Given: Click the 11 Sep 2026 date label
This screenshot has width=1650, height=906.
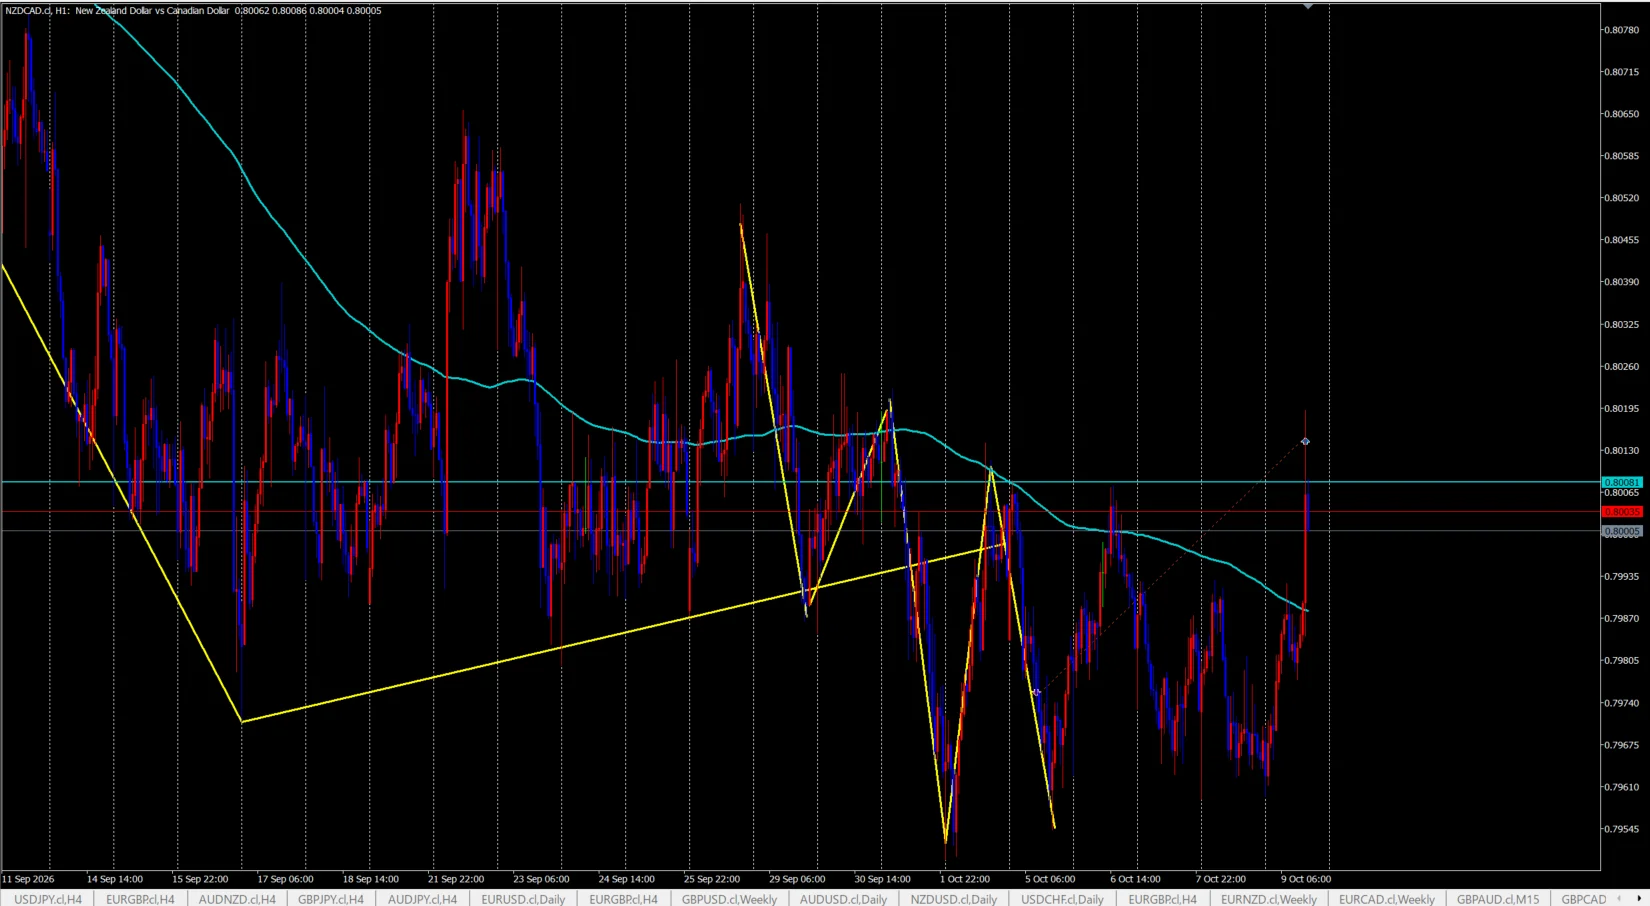Looking at the screenshot, I should [28, 879].
